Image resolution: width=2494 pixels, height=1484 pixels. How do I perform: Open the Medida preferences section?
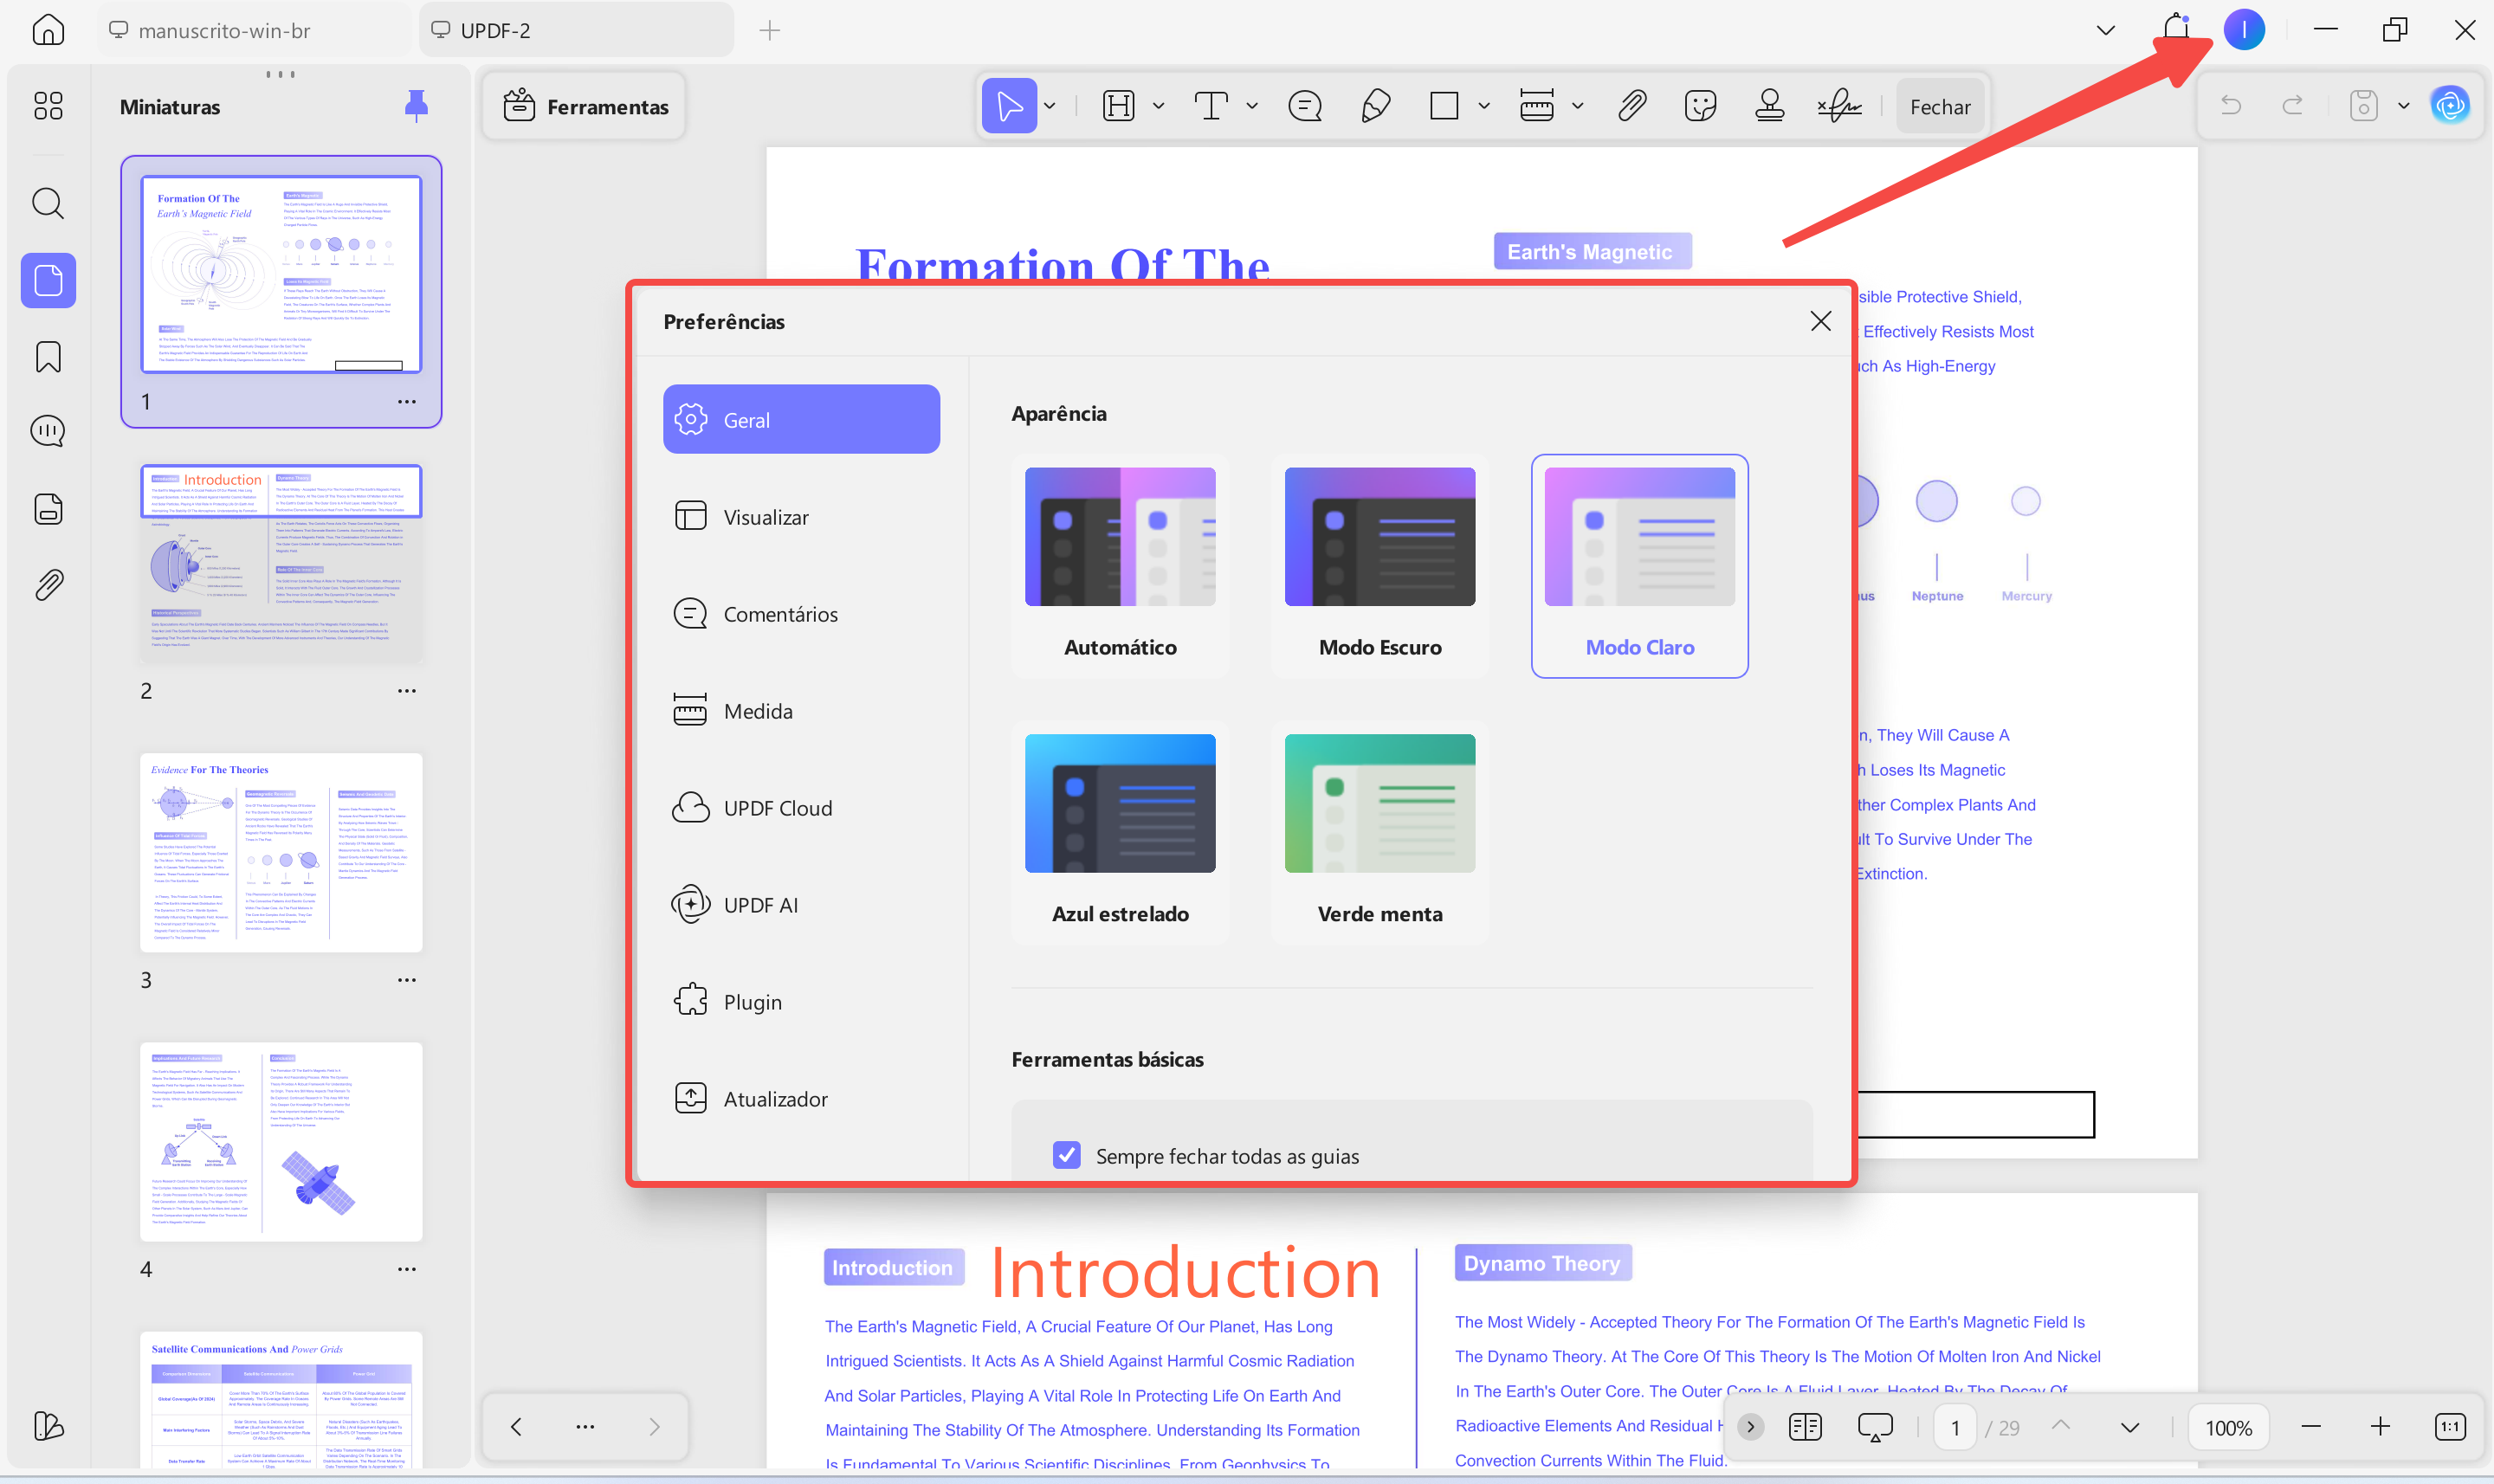[x=801, y=710]
